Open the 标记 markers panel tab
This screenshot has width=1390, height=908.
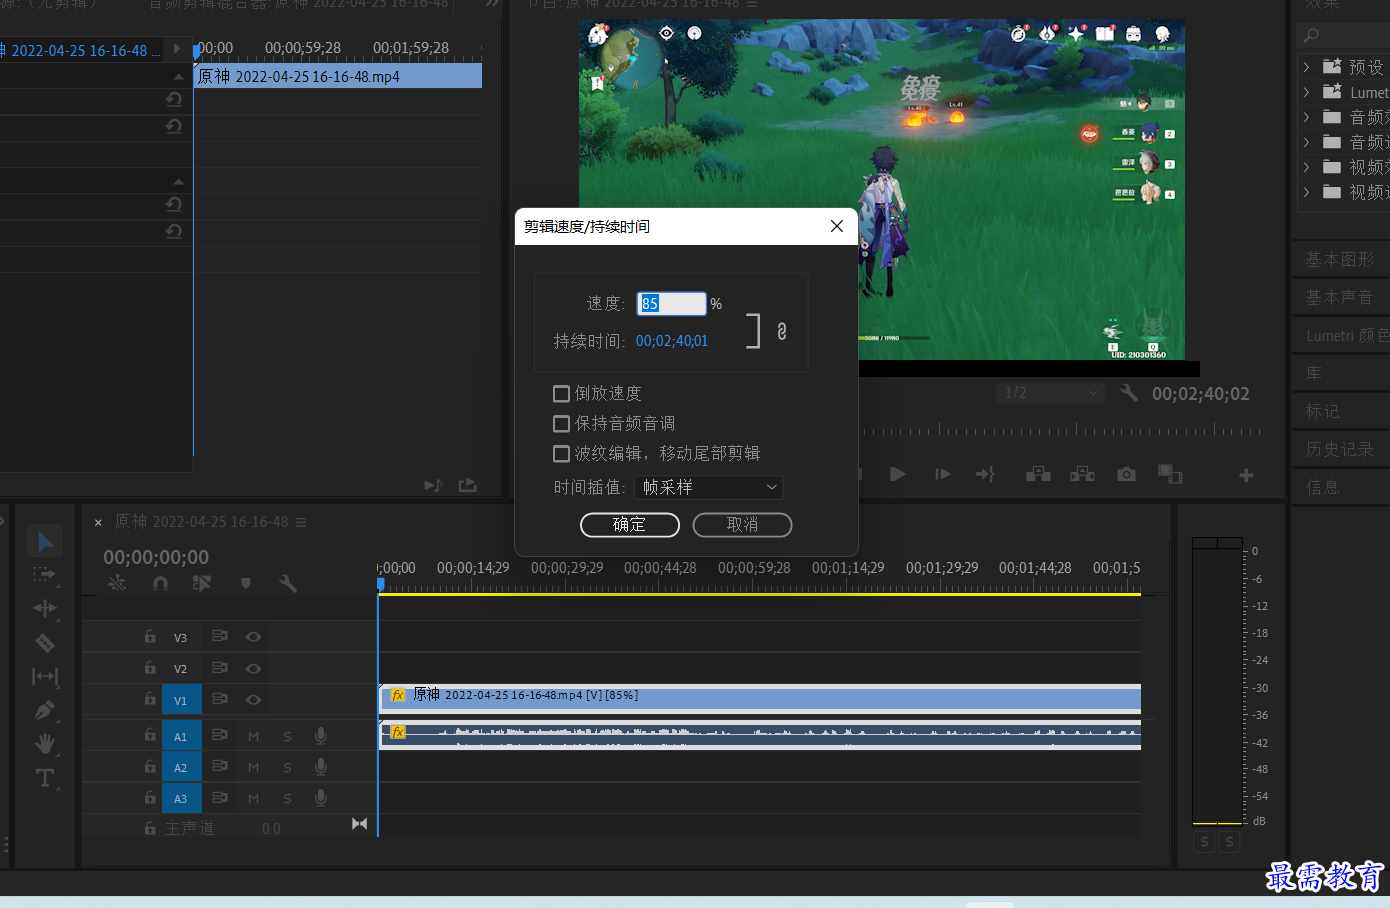pos(1322,412)
